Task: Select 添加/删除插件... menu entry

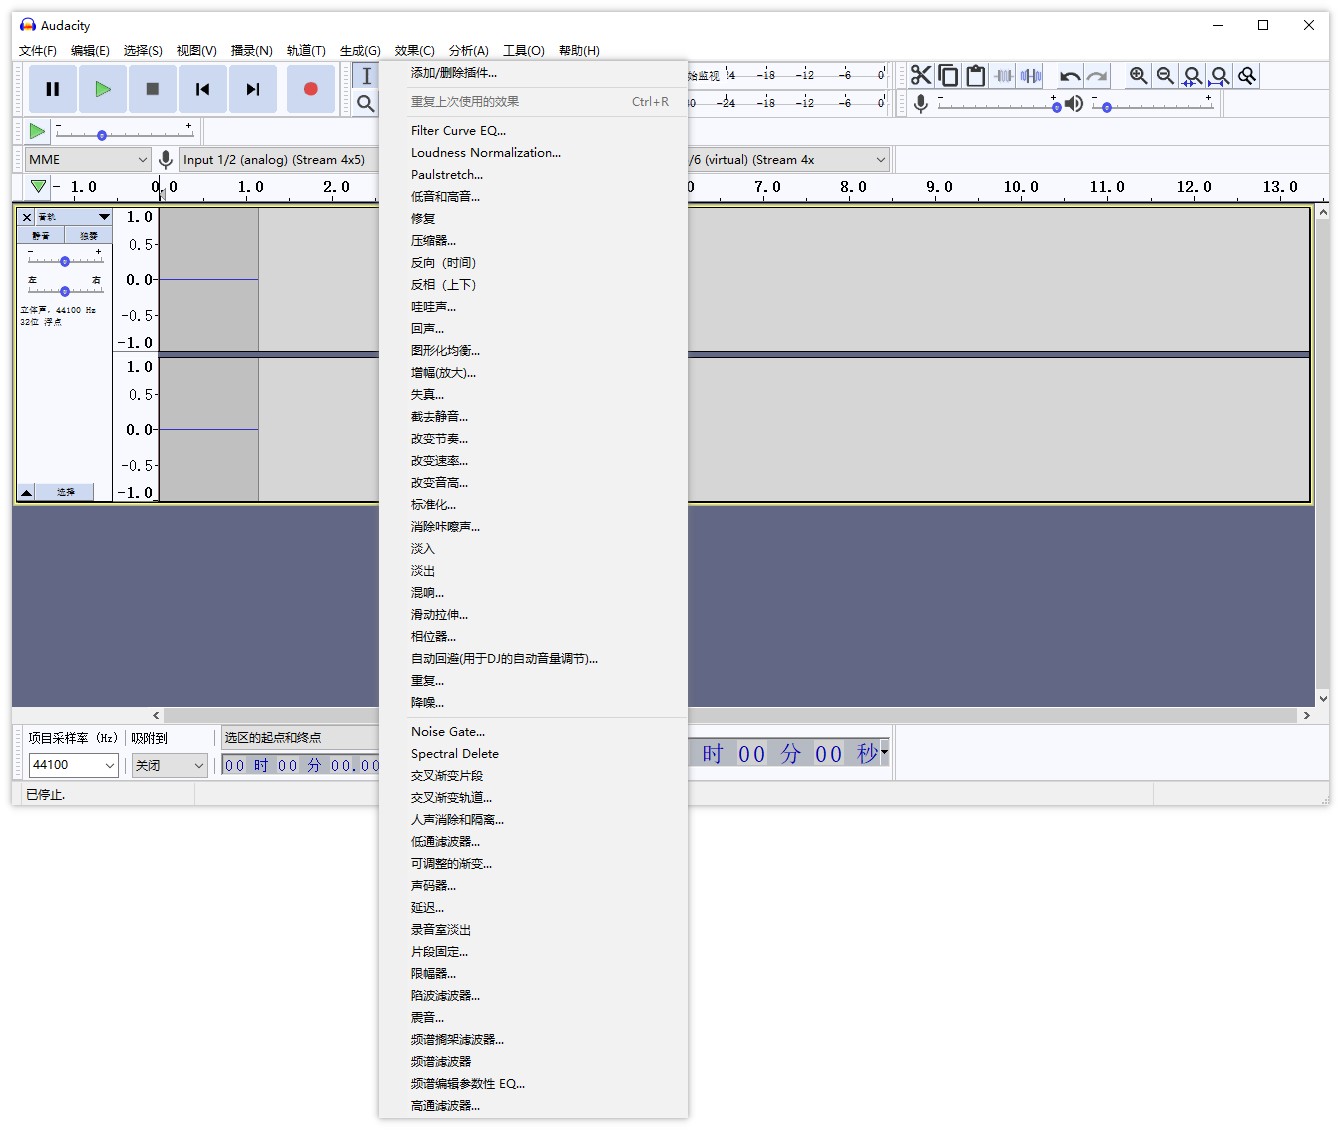Action: 533,73
